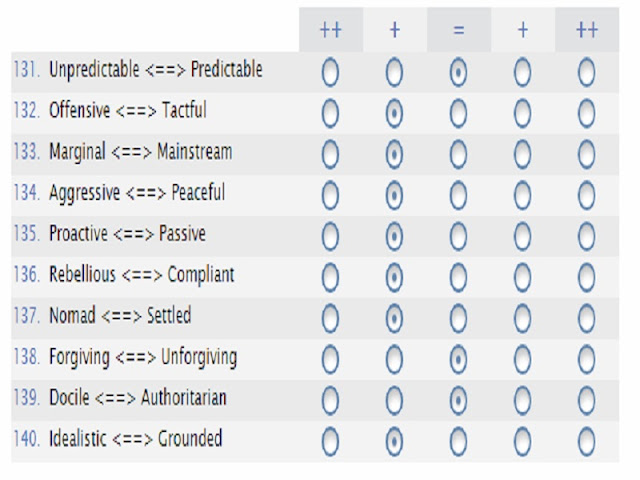Mark strongly Compliant for item 136
This screenshot has width=640, height=480.
pyautogui.click(x=587, y=278)
